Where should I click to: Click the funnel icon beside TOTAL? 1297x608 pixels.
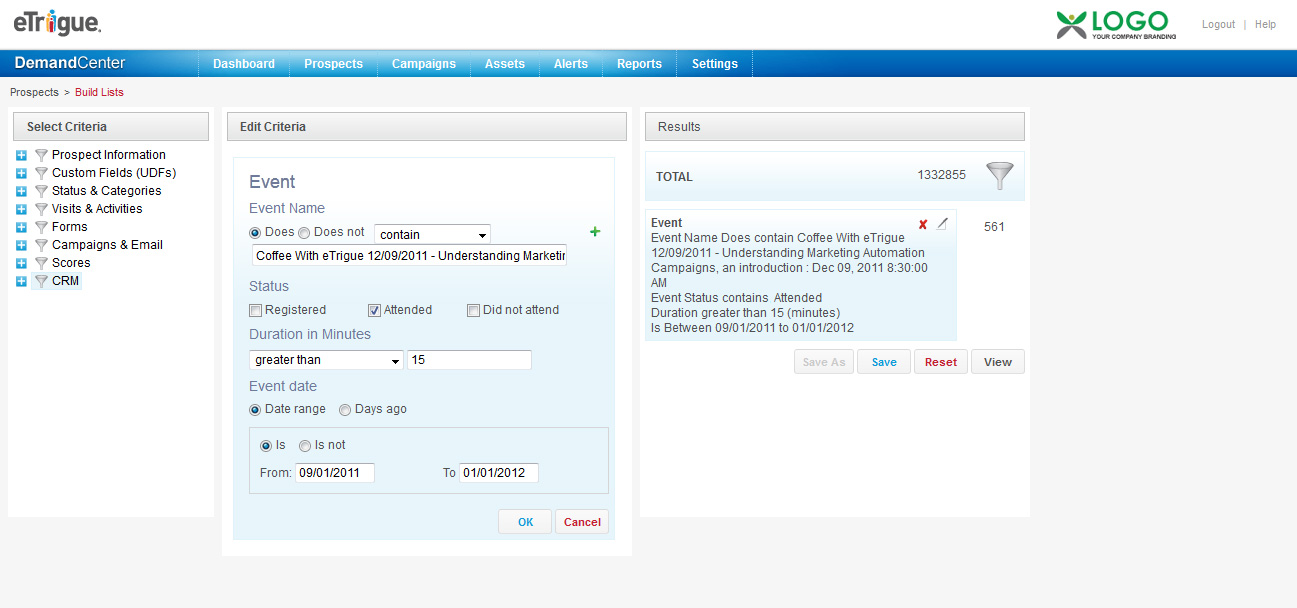999,176
